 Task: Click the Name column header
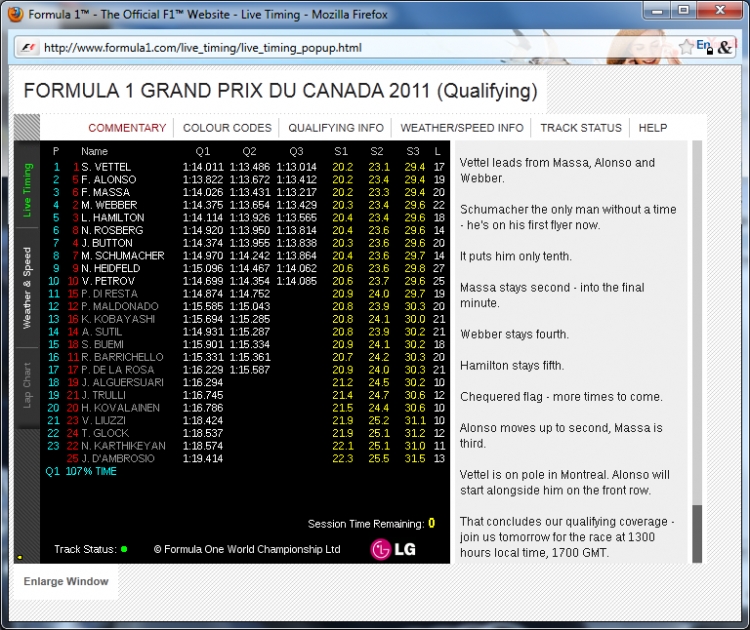pyautogui.click(x=94, y=152)
